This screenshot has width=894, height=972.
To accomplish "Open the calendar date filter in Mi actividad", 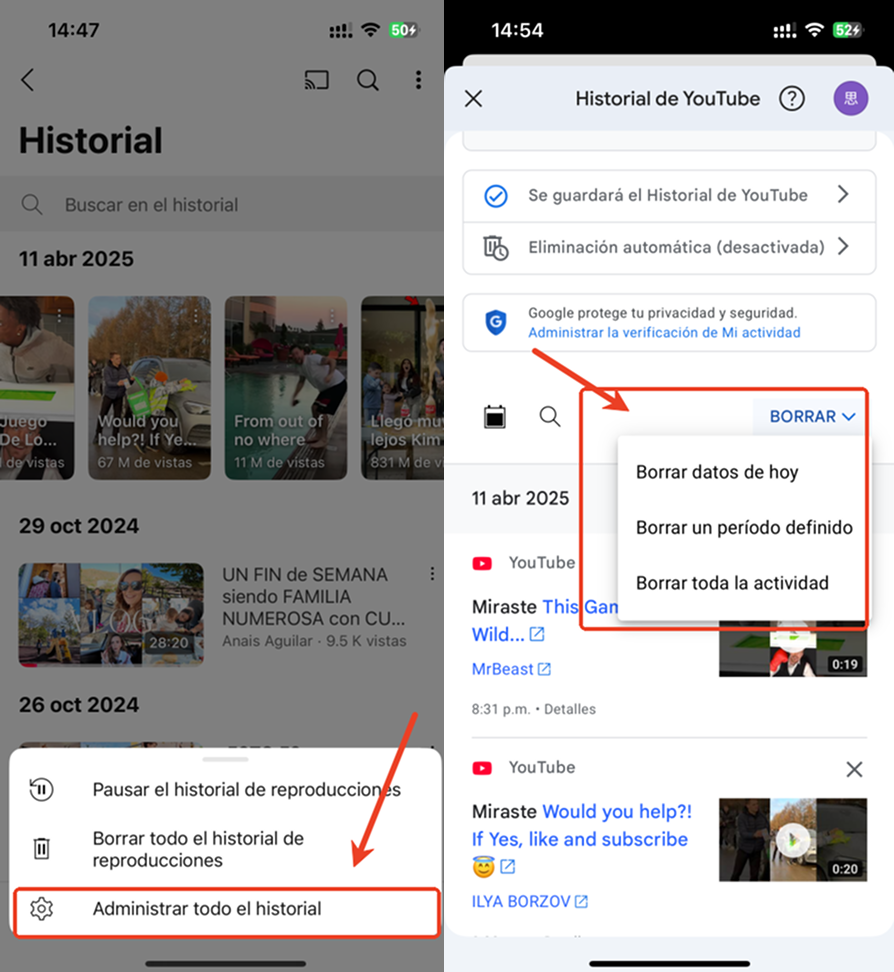I will pyautogui.click(x=494, y=417).
